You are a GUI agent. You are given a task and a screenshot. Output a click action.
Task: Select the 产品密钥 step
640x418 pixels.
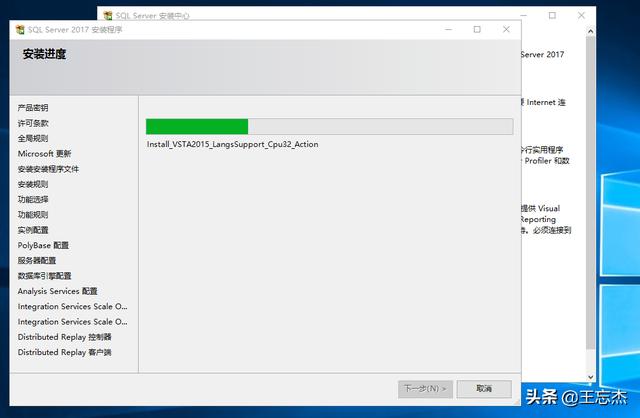pyautogui.click(x=33, y=108)
